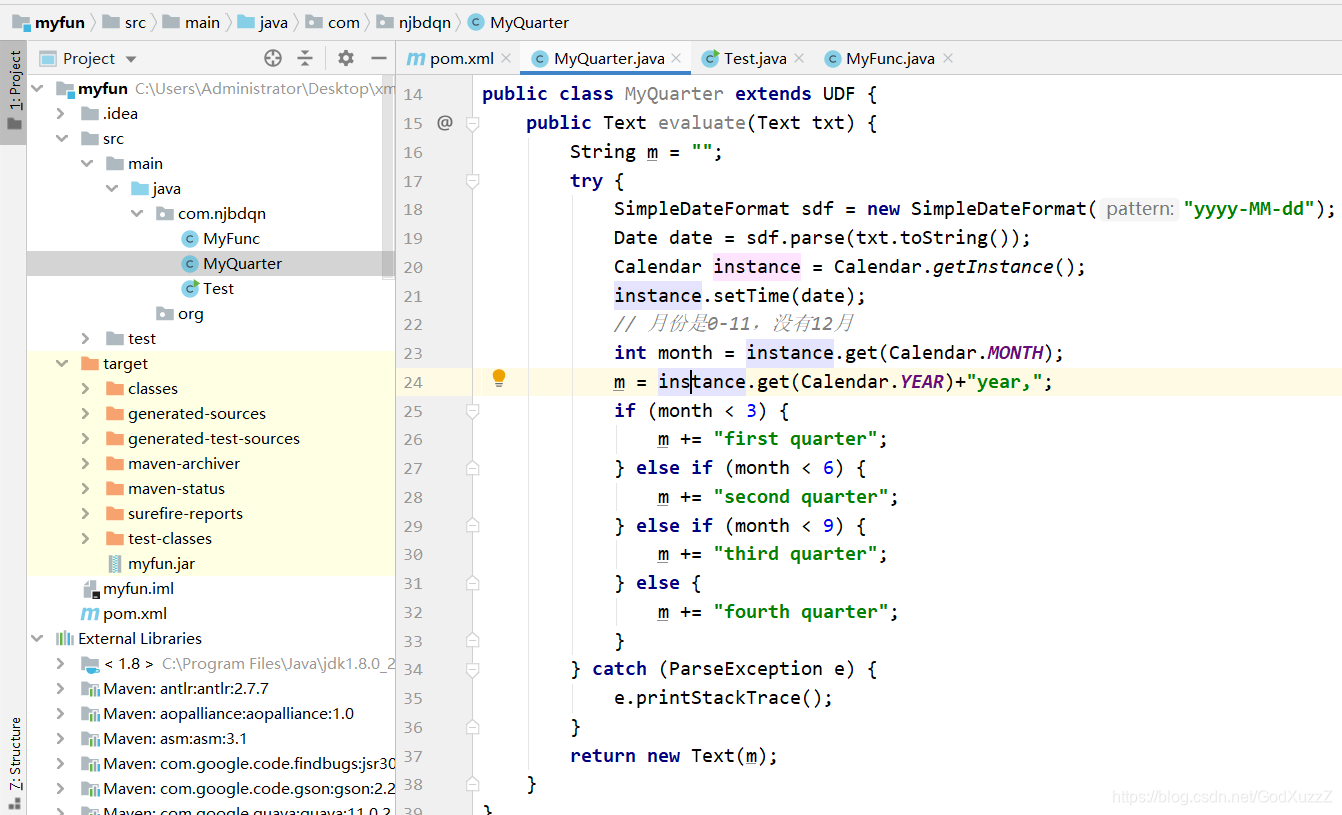The height and width of the screenshot is (815, 1342).
Task: Open the Project view dropdown
Action: 131,59
